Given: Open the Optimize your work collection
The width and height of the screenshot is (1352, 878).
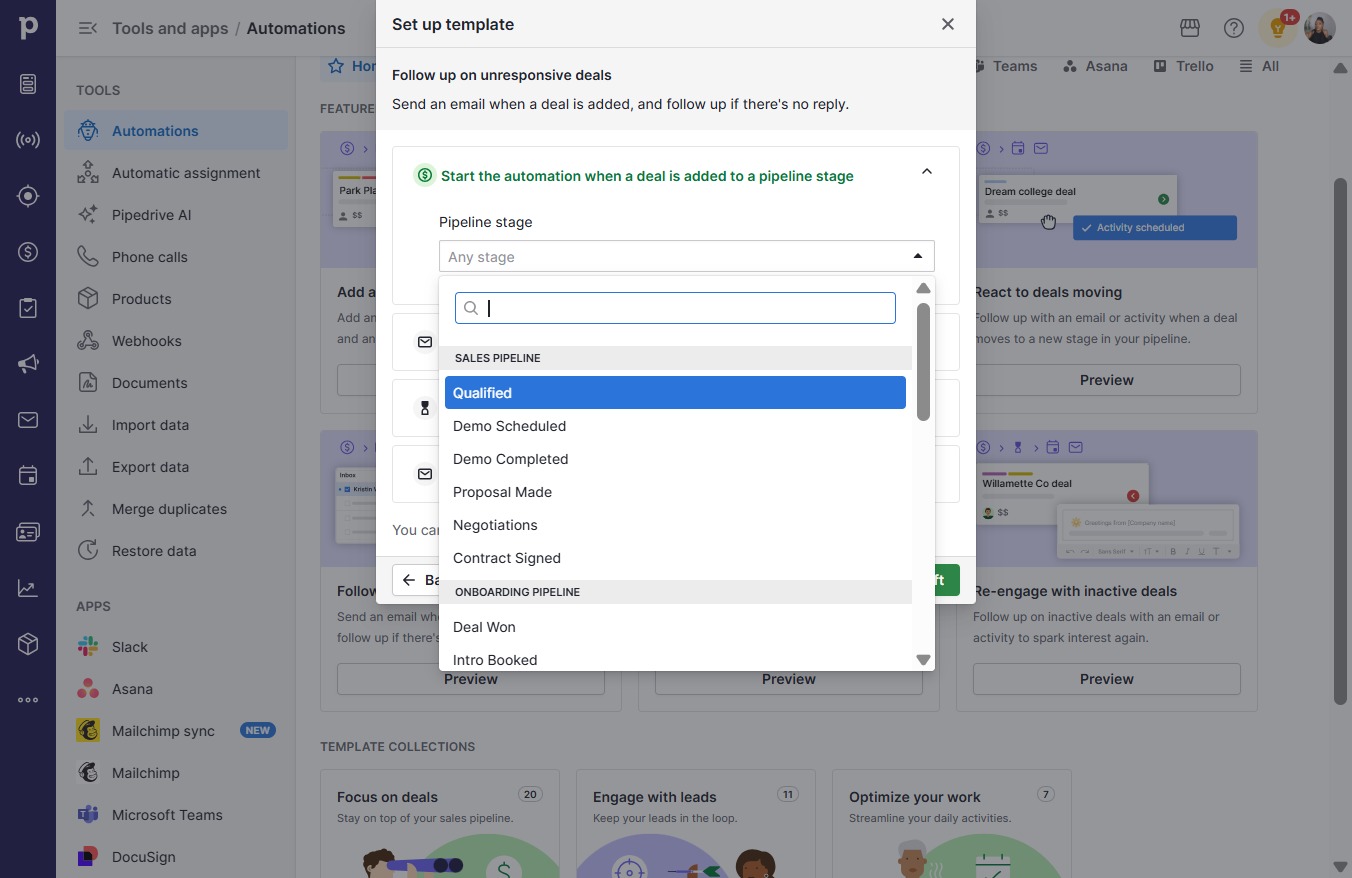Looking at the screenshot, I should click(x=952, y=824).
